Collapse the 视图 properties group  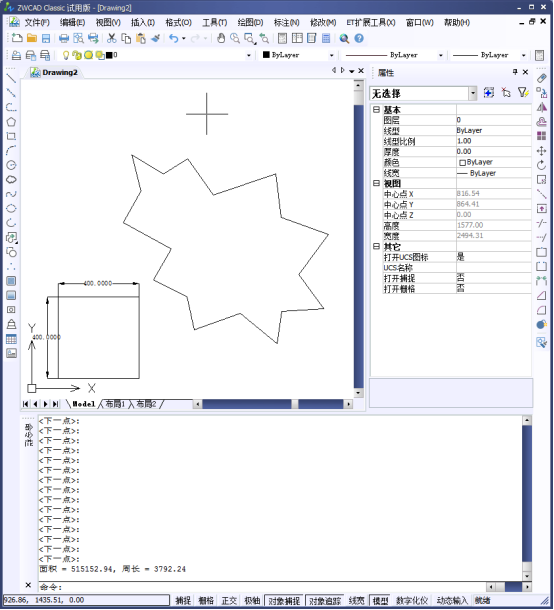[376, 183]
